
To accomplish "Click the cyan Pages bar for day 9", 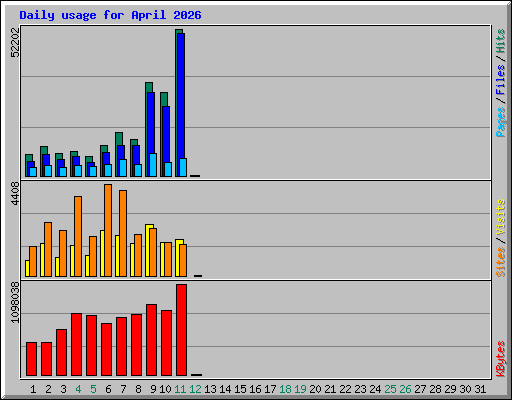I will (153, 165).
